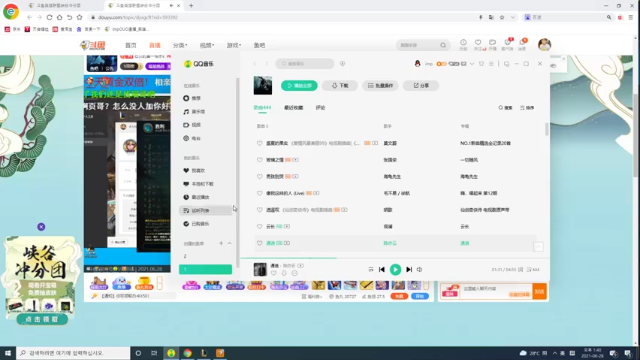Expand the account dropdown arrow in QQ Music
640x360 pixels.
pyautogui.click(x=472, y=64)
